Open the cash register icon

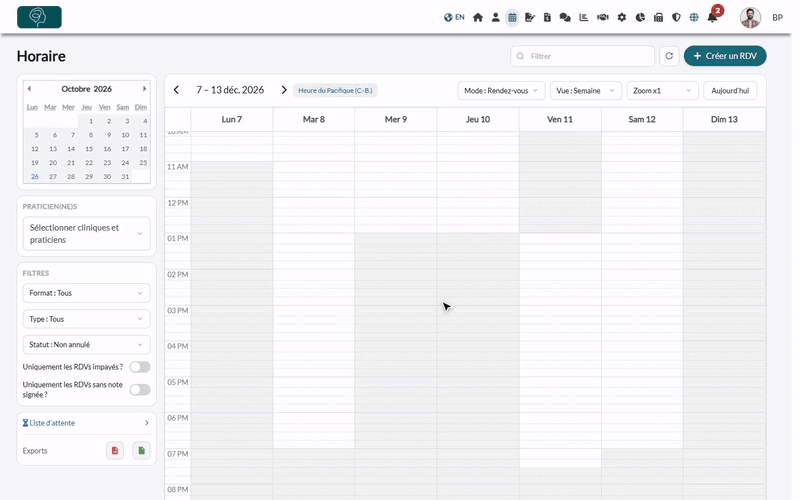(x=658, y=17)
